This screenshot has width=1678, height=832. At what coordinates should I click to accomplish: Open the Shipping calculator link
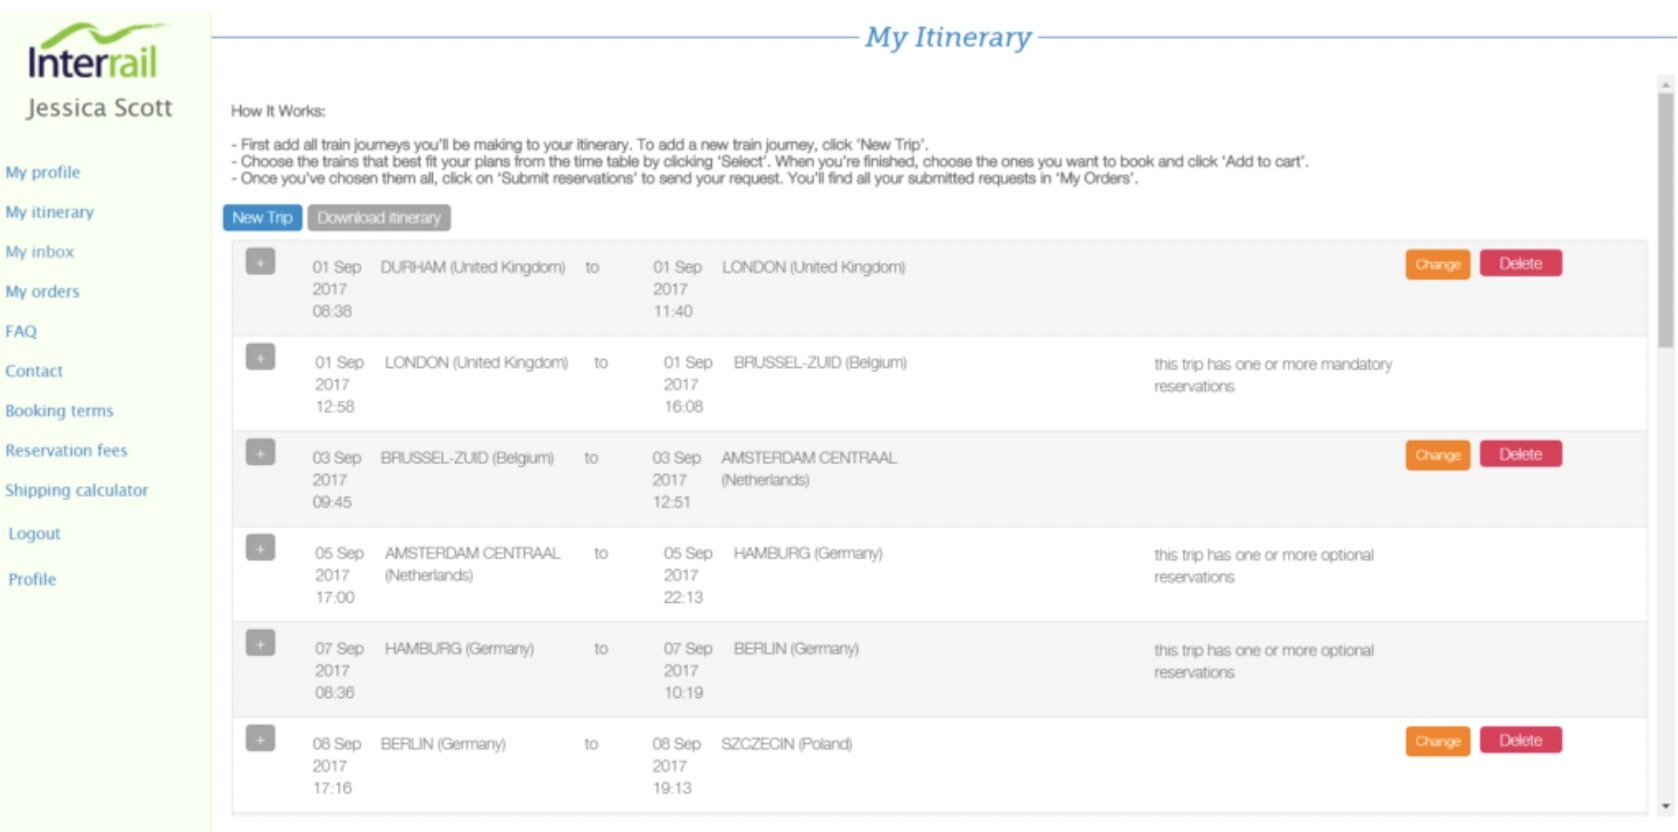click(76, 490)
